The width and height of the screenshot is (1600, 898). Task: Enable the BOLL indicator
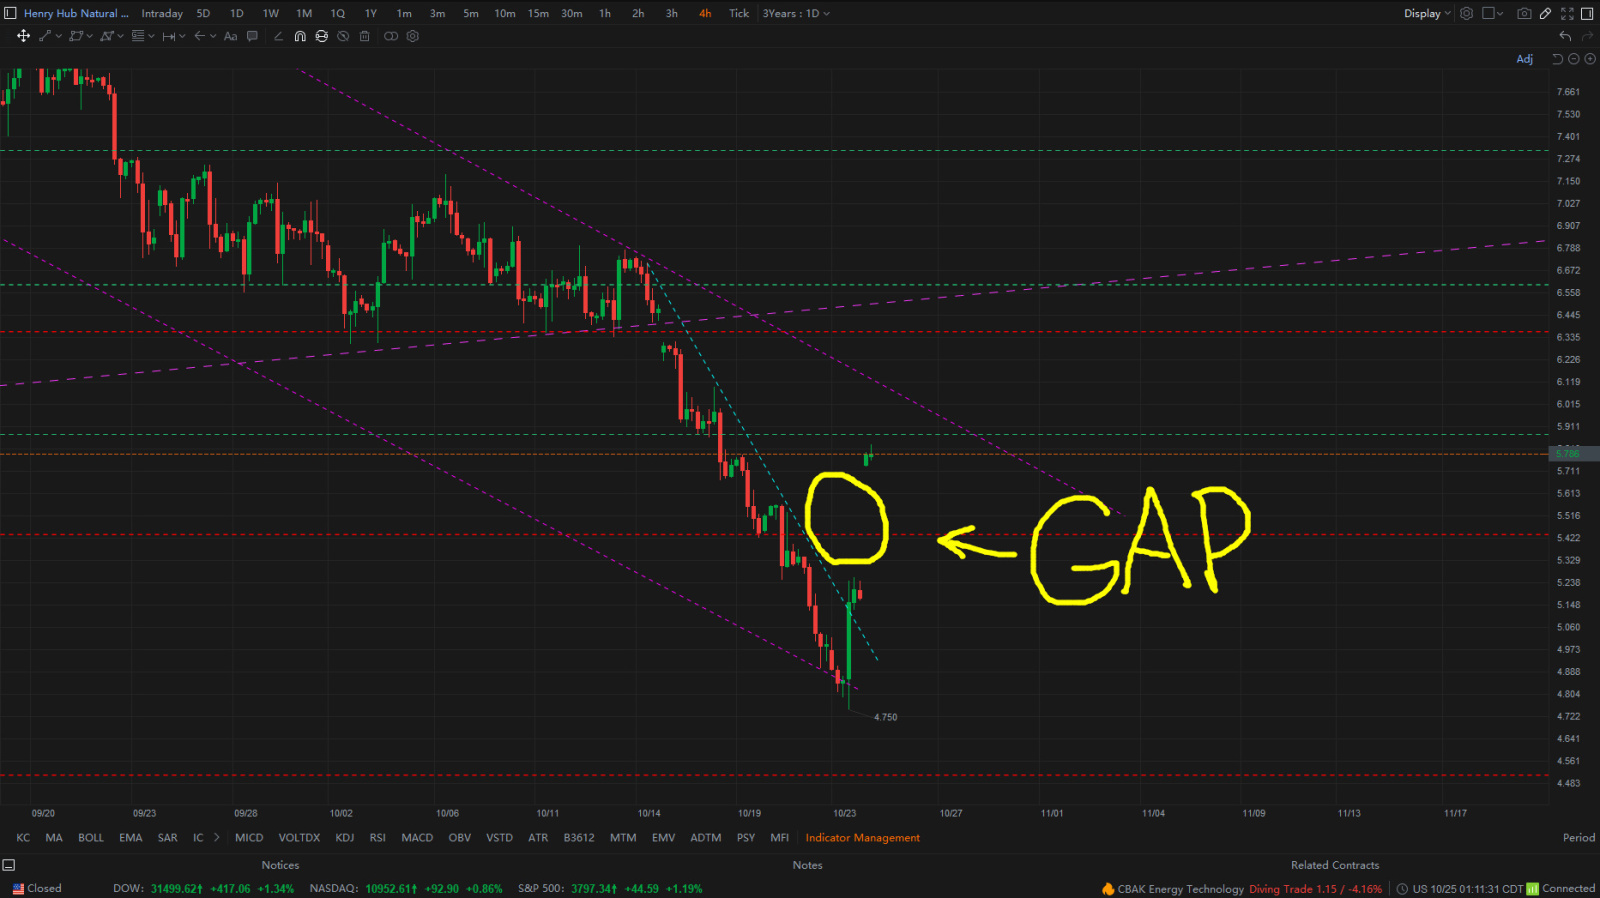(91, 838)
